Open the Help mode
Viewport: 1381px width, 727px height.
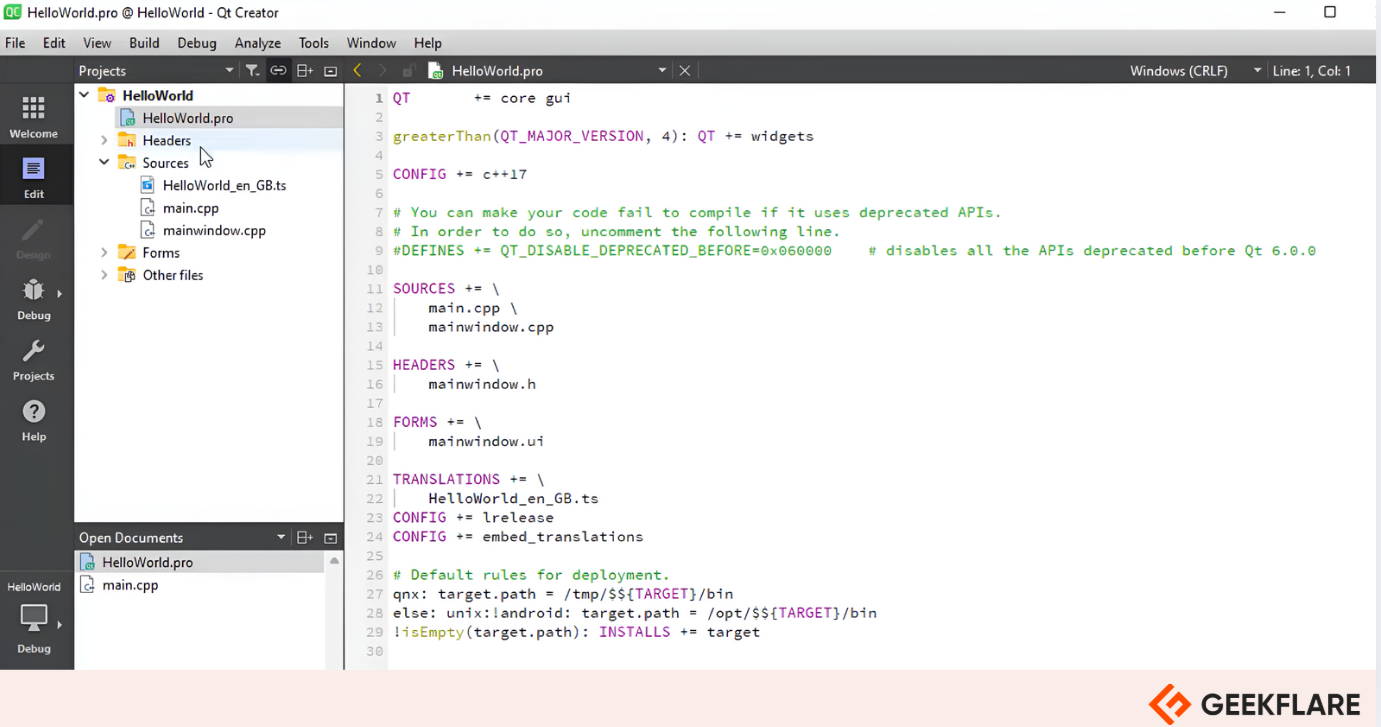(34, 420)
